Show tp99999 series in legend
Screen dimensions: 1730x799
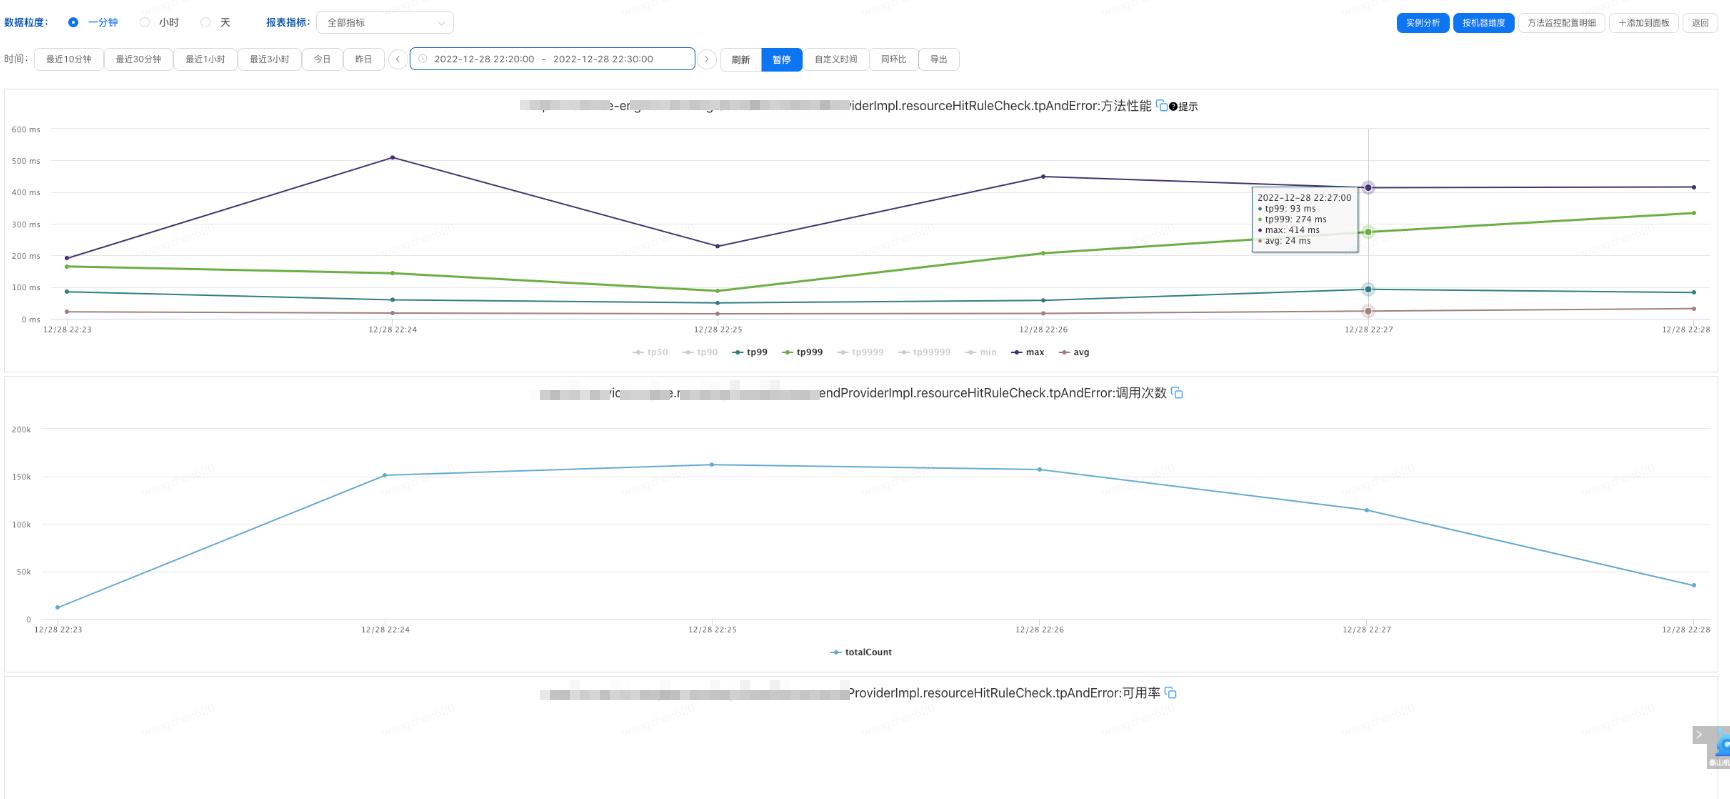pyautogui.click(x=924, y=352)
